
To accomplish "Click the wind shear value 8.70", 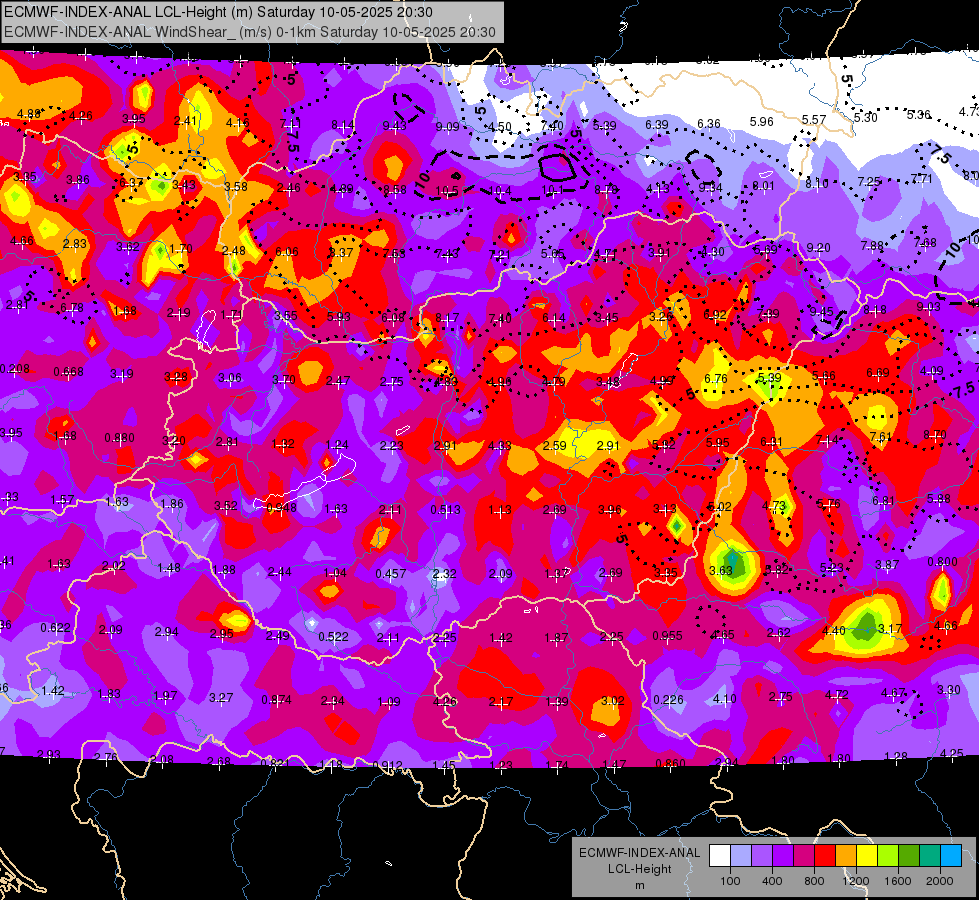I will click(935, 435).
